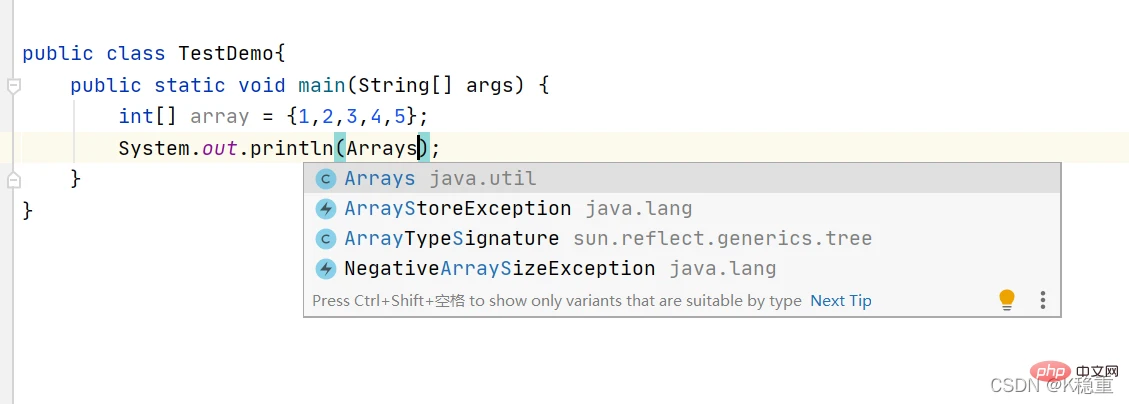Click the array variable name in the declaration
The width and height of the screenshot is (1129, 404).
(x=220, y=117)
